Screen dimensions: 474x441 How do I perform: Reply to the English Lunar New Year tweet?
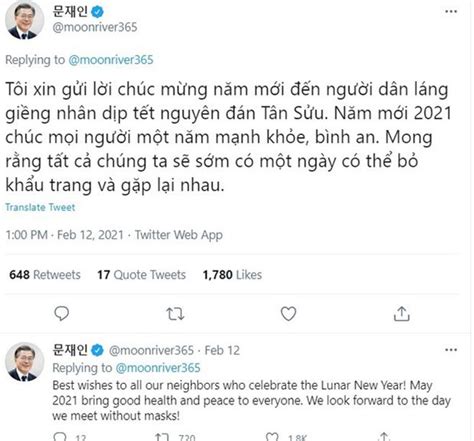(x=60, y=436)
